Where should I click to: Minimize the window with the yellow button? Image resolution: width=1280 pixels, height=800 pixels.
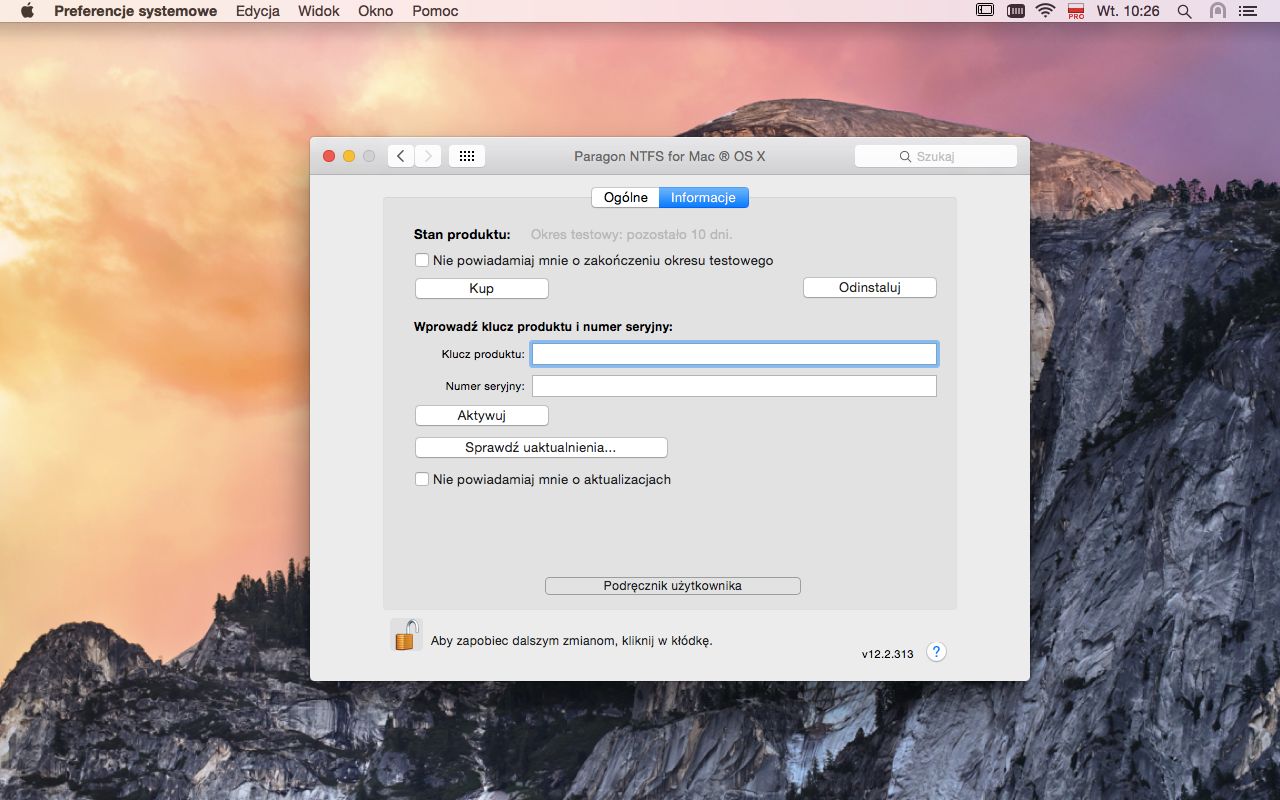tap(349, 156)
